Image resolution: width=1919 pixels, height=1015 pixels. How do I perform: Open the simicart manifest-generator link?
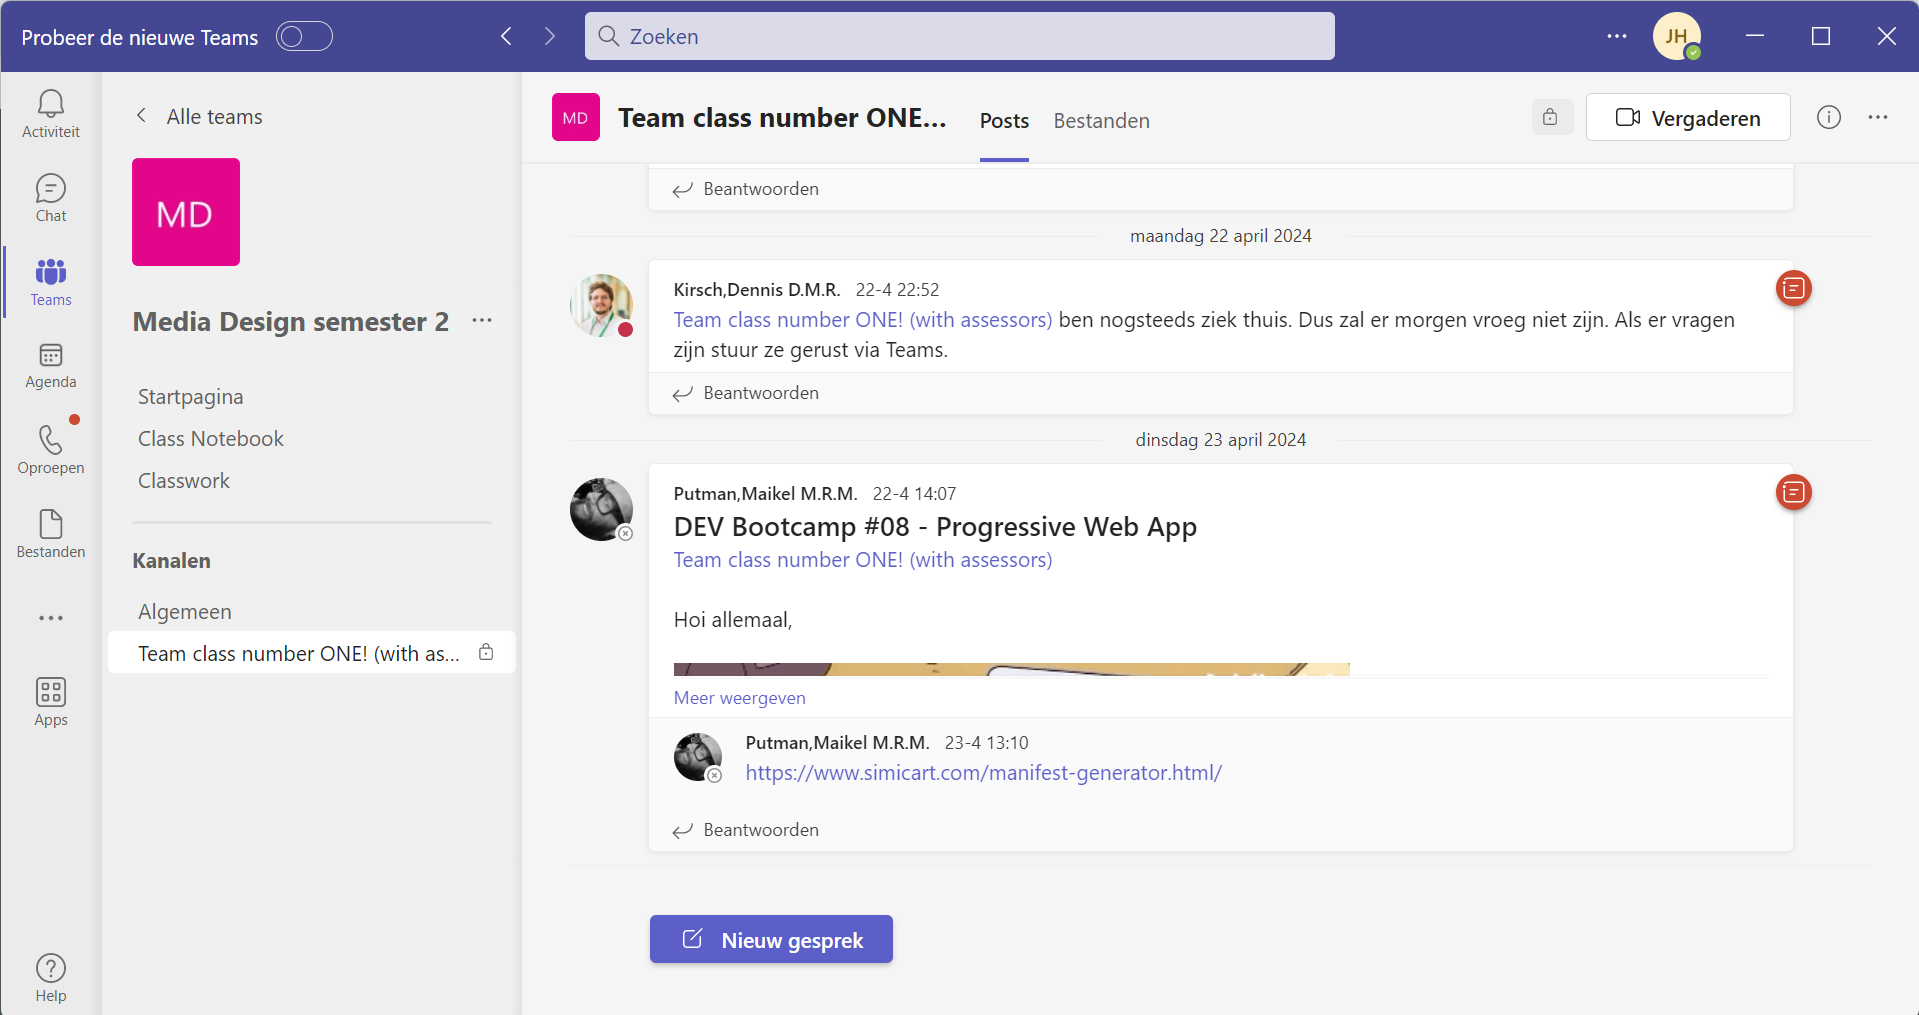[x=983, y=773]
